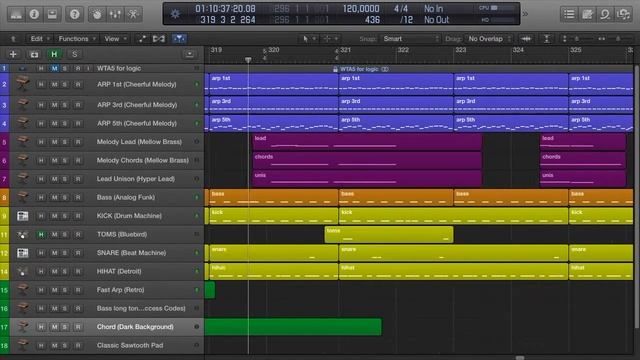
Task: Open the Snap Smart dropdown
Action: [410, 39]
